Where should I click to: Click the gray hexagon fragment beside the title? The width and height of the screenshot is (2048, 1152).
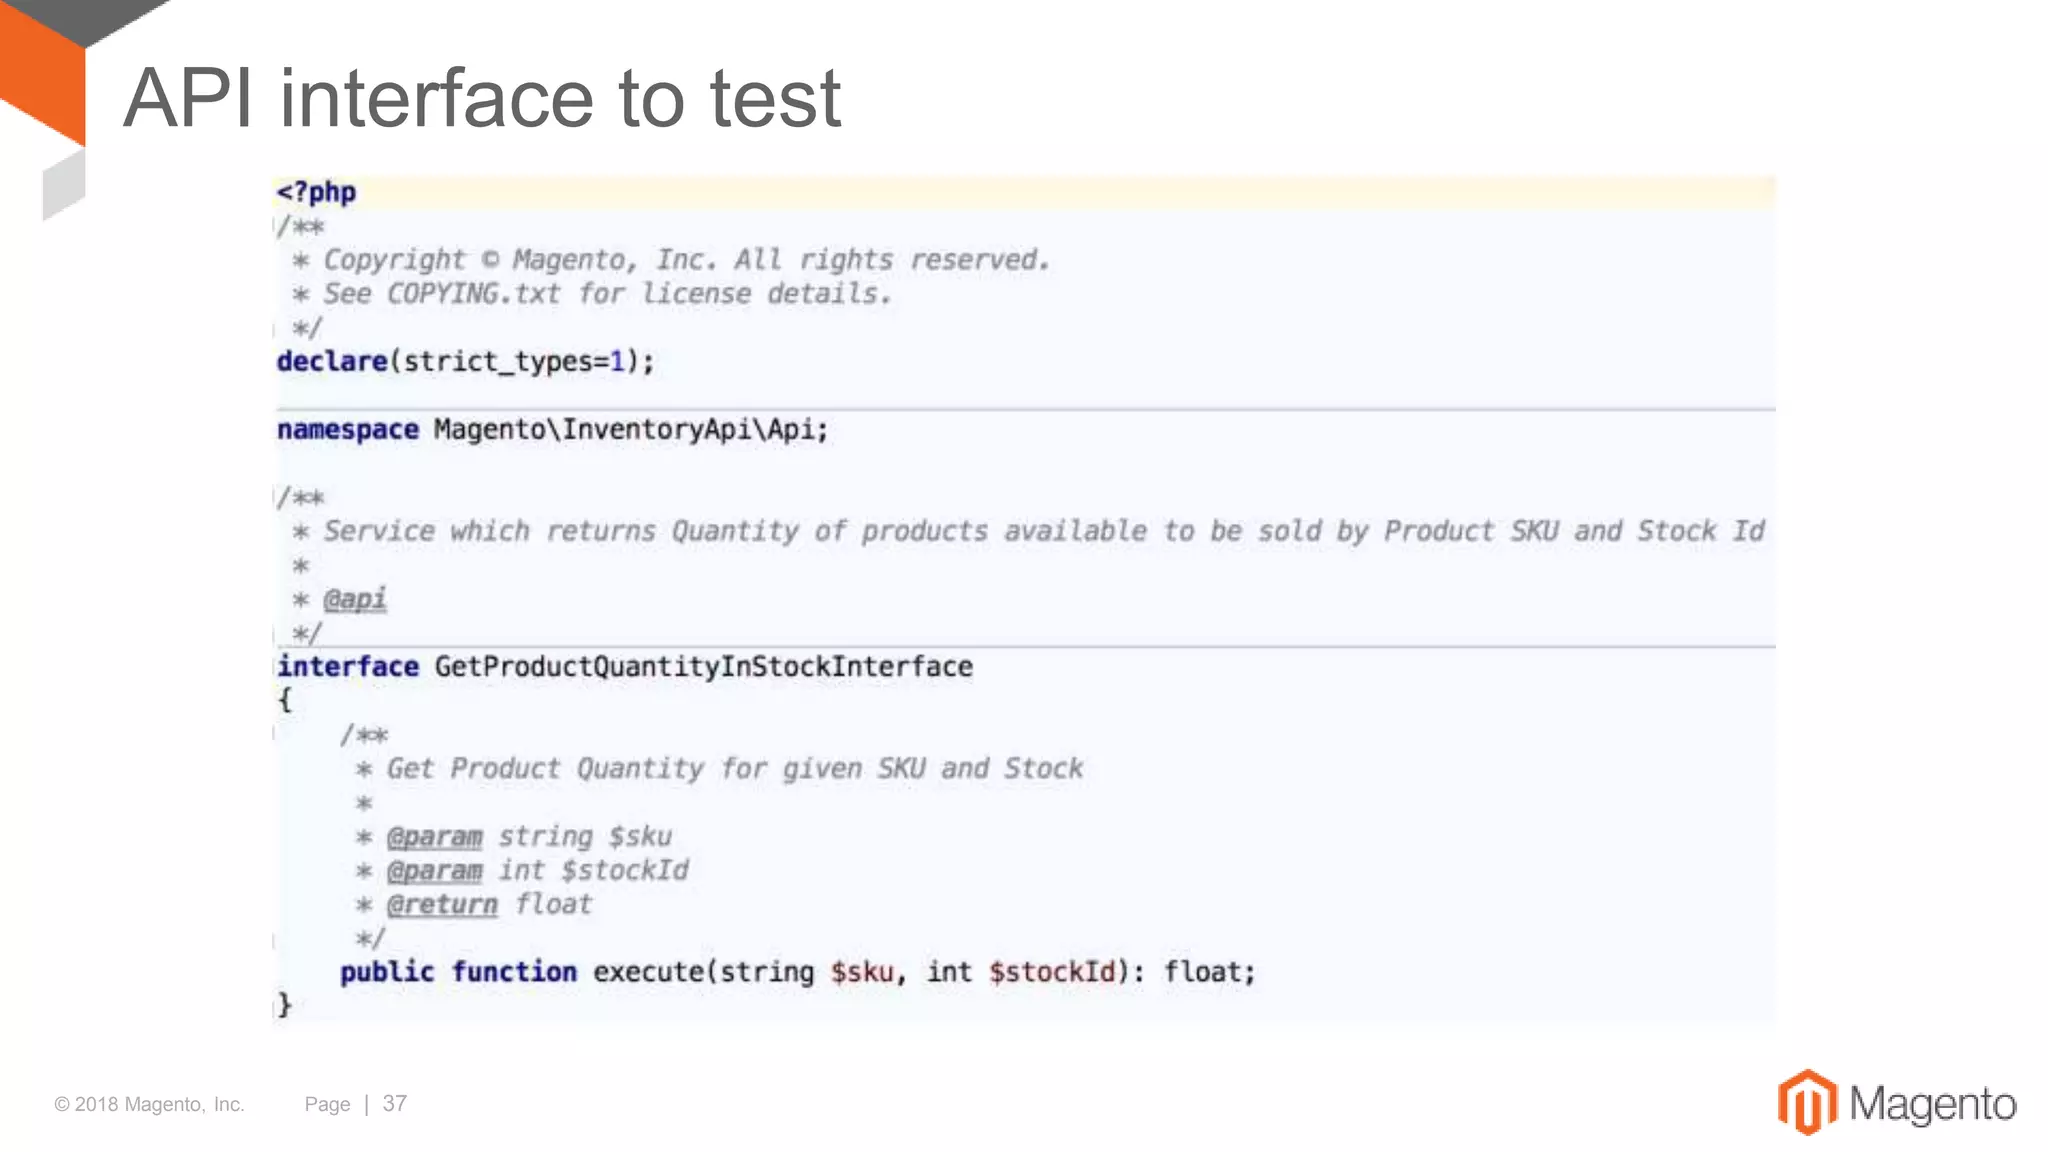(x=63, y=185)
